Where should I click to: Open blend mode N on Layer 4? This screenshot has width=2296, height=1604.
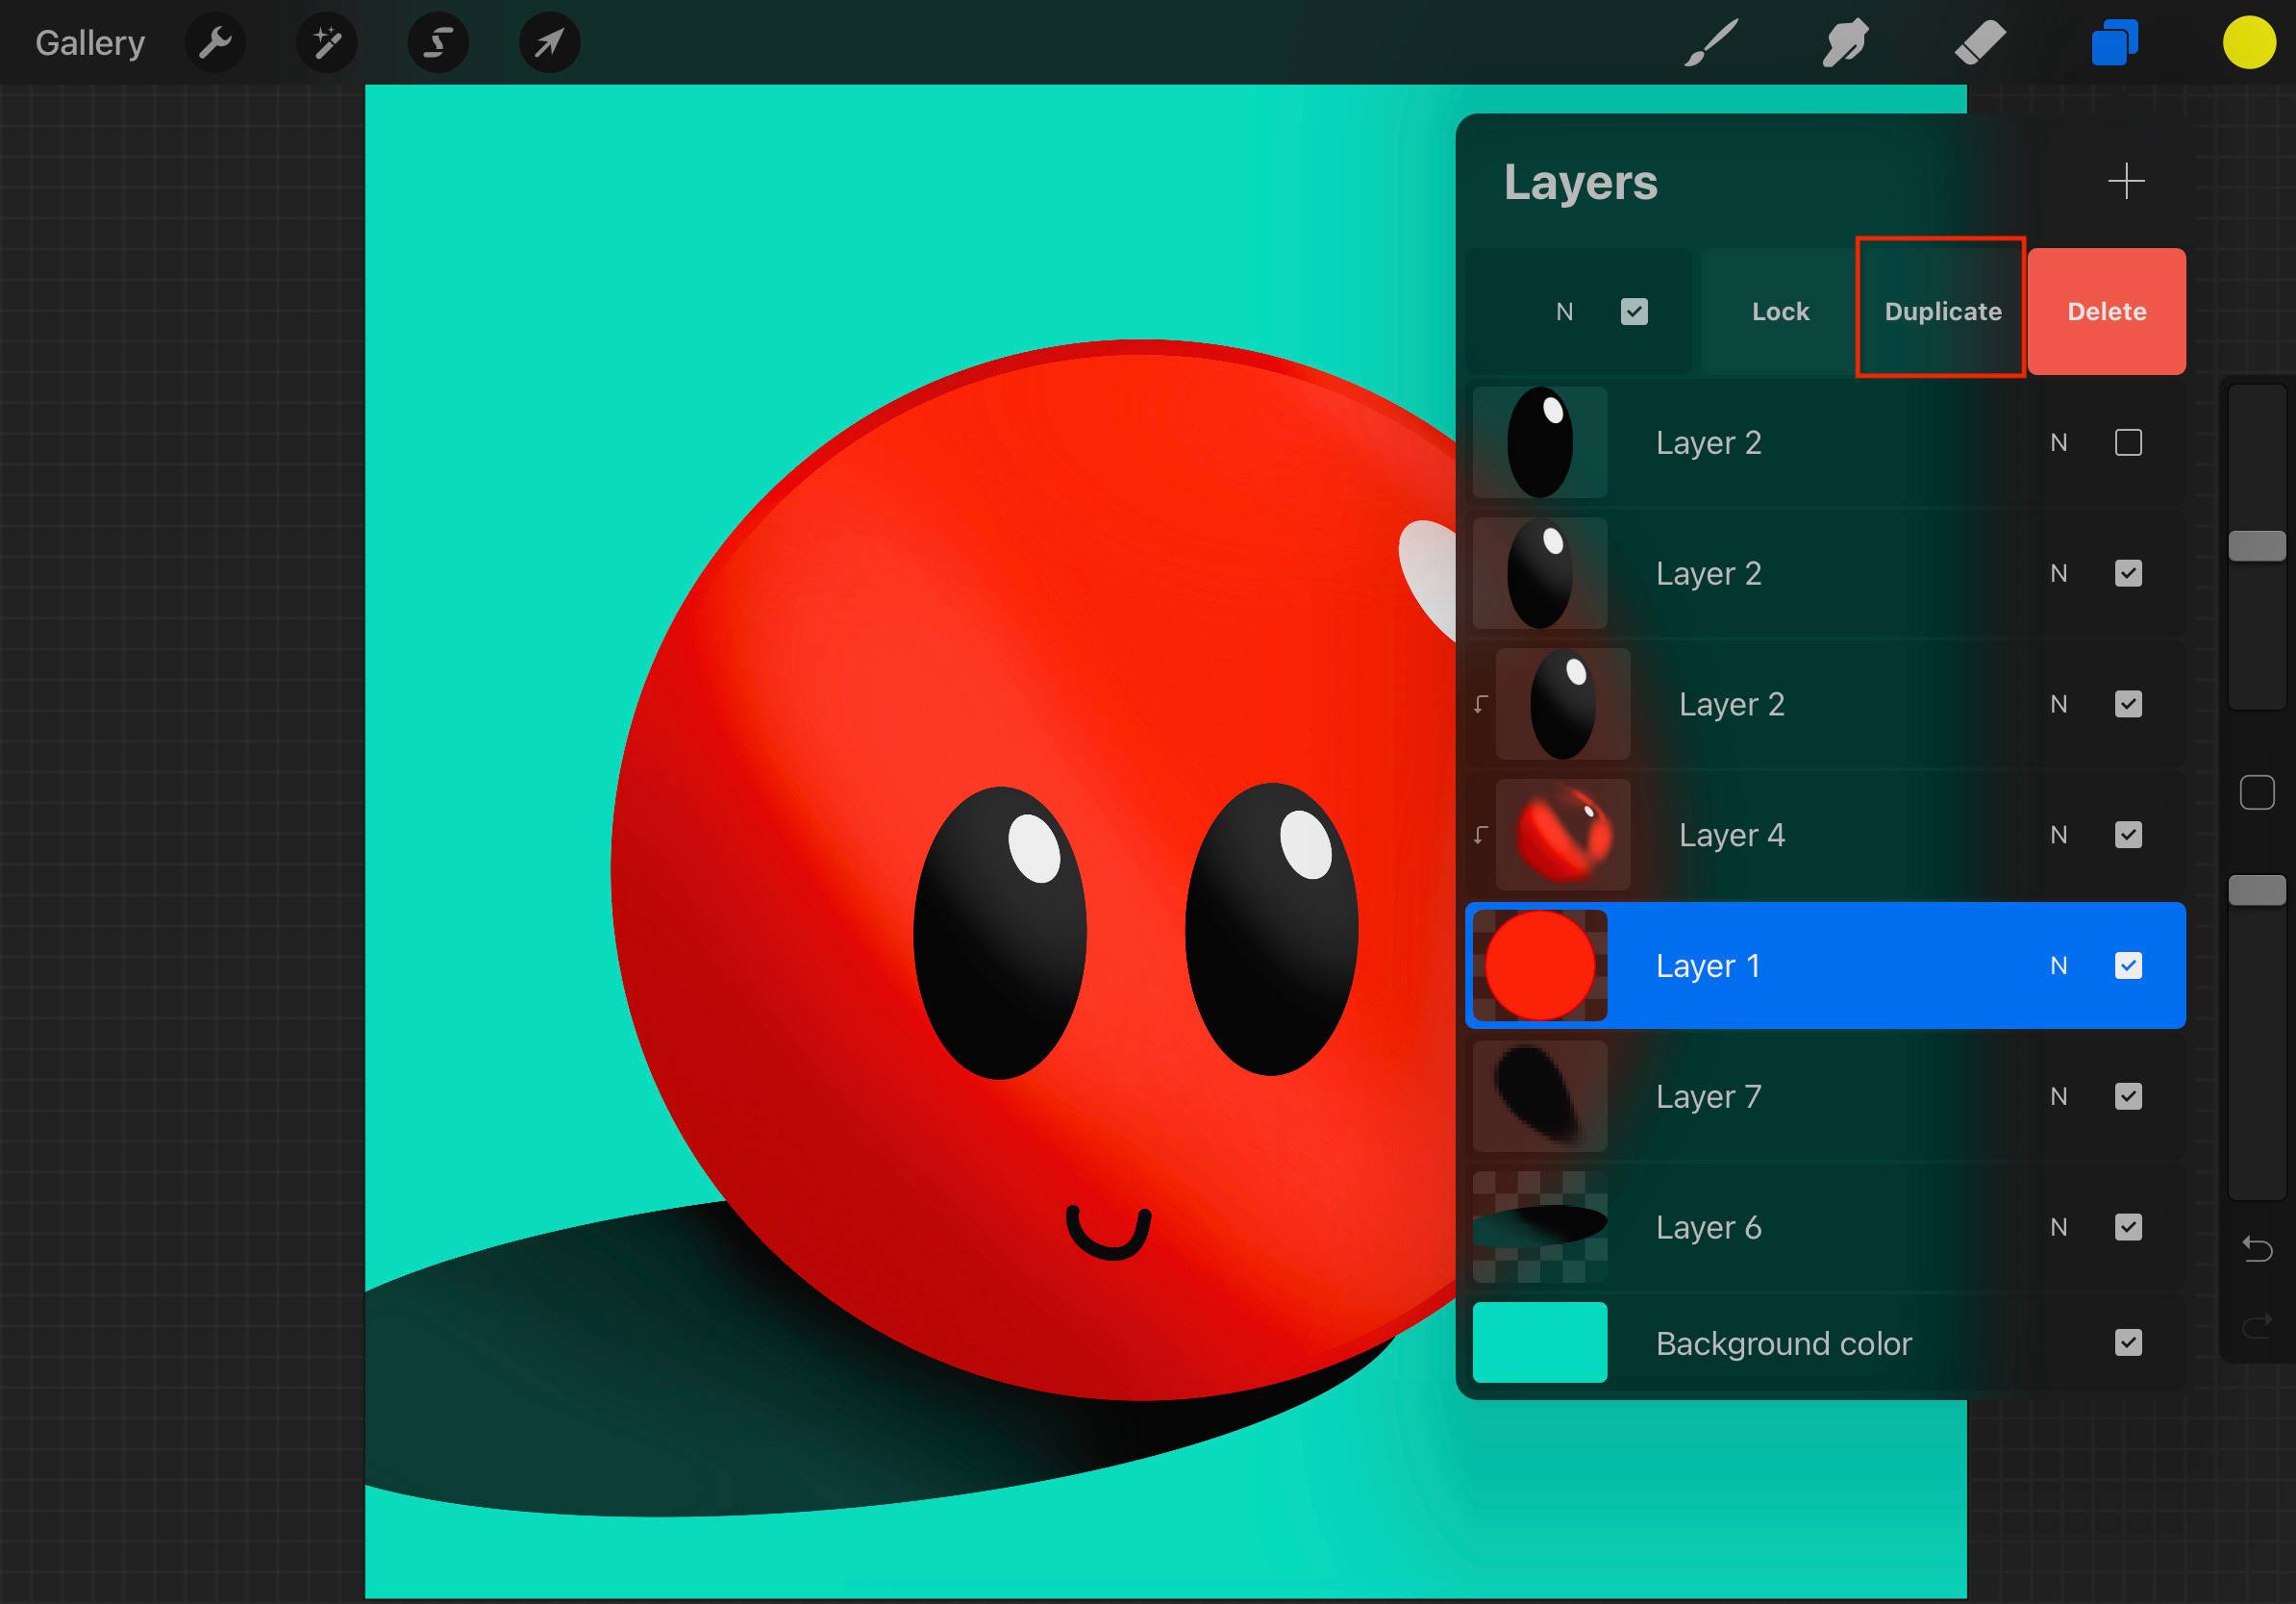2058,835
